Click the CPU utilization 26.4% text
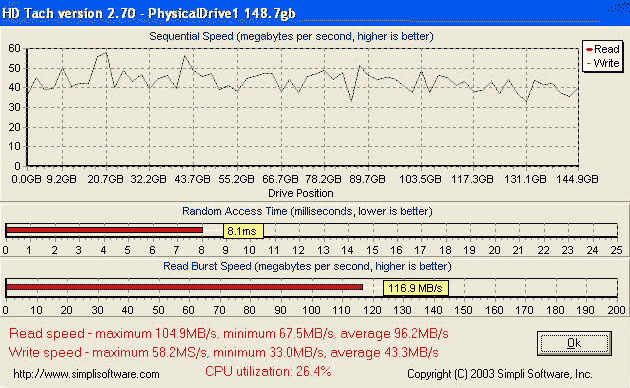 [268, 372]
